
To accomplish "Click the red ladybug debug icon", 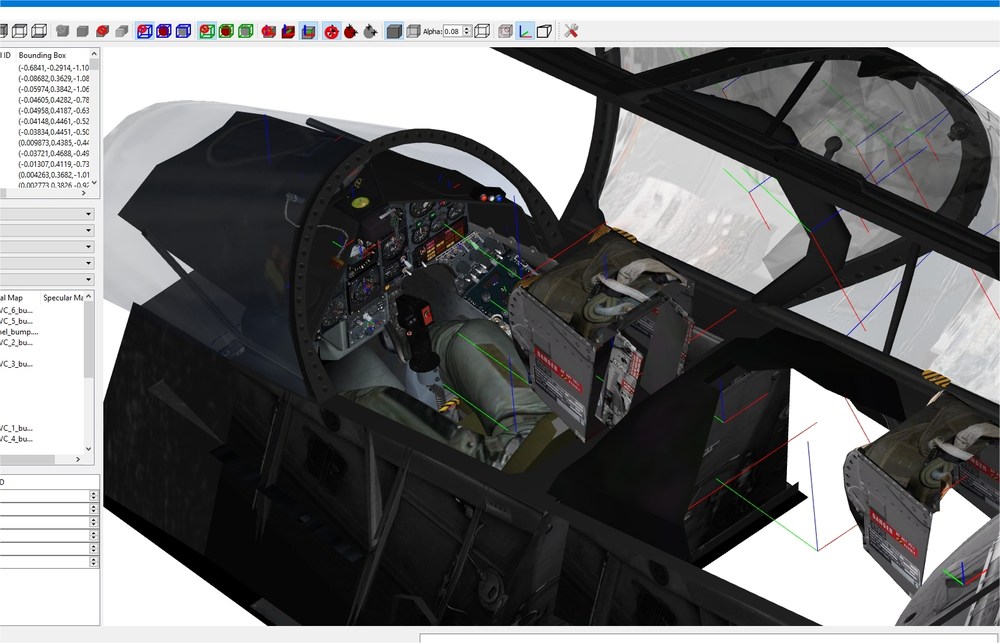I will [350, 31].
